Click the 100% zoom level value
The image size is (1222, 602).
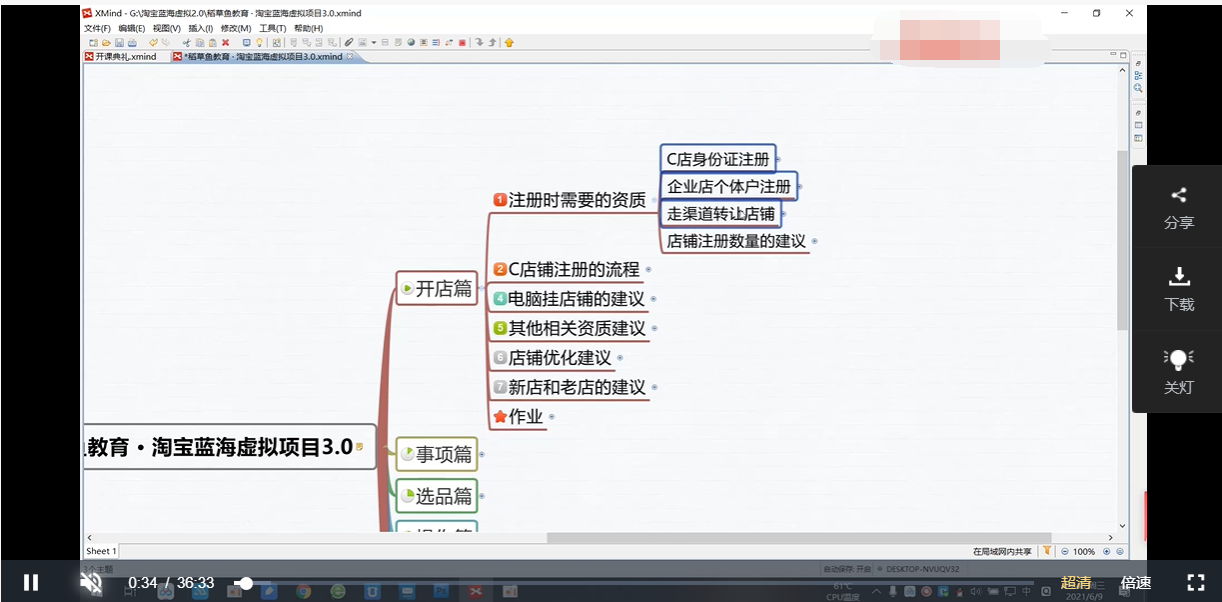(x=1084, y=552)
